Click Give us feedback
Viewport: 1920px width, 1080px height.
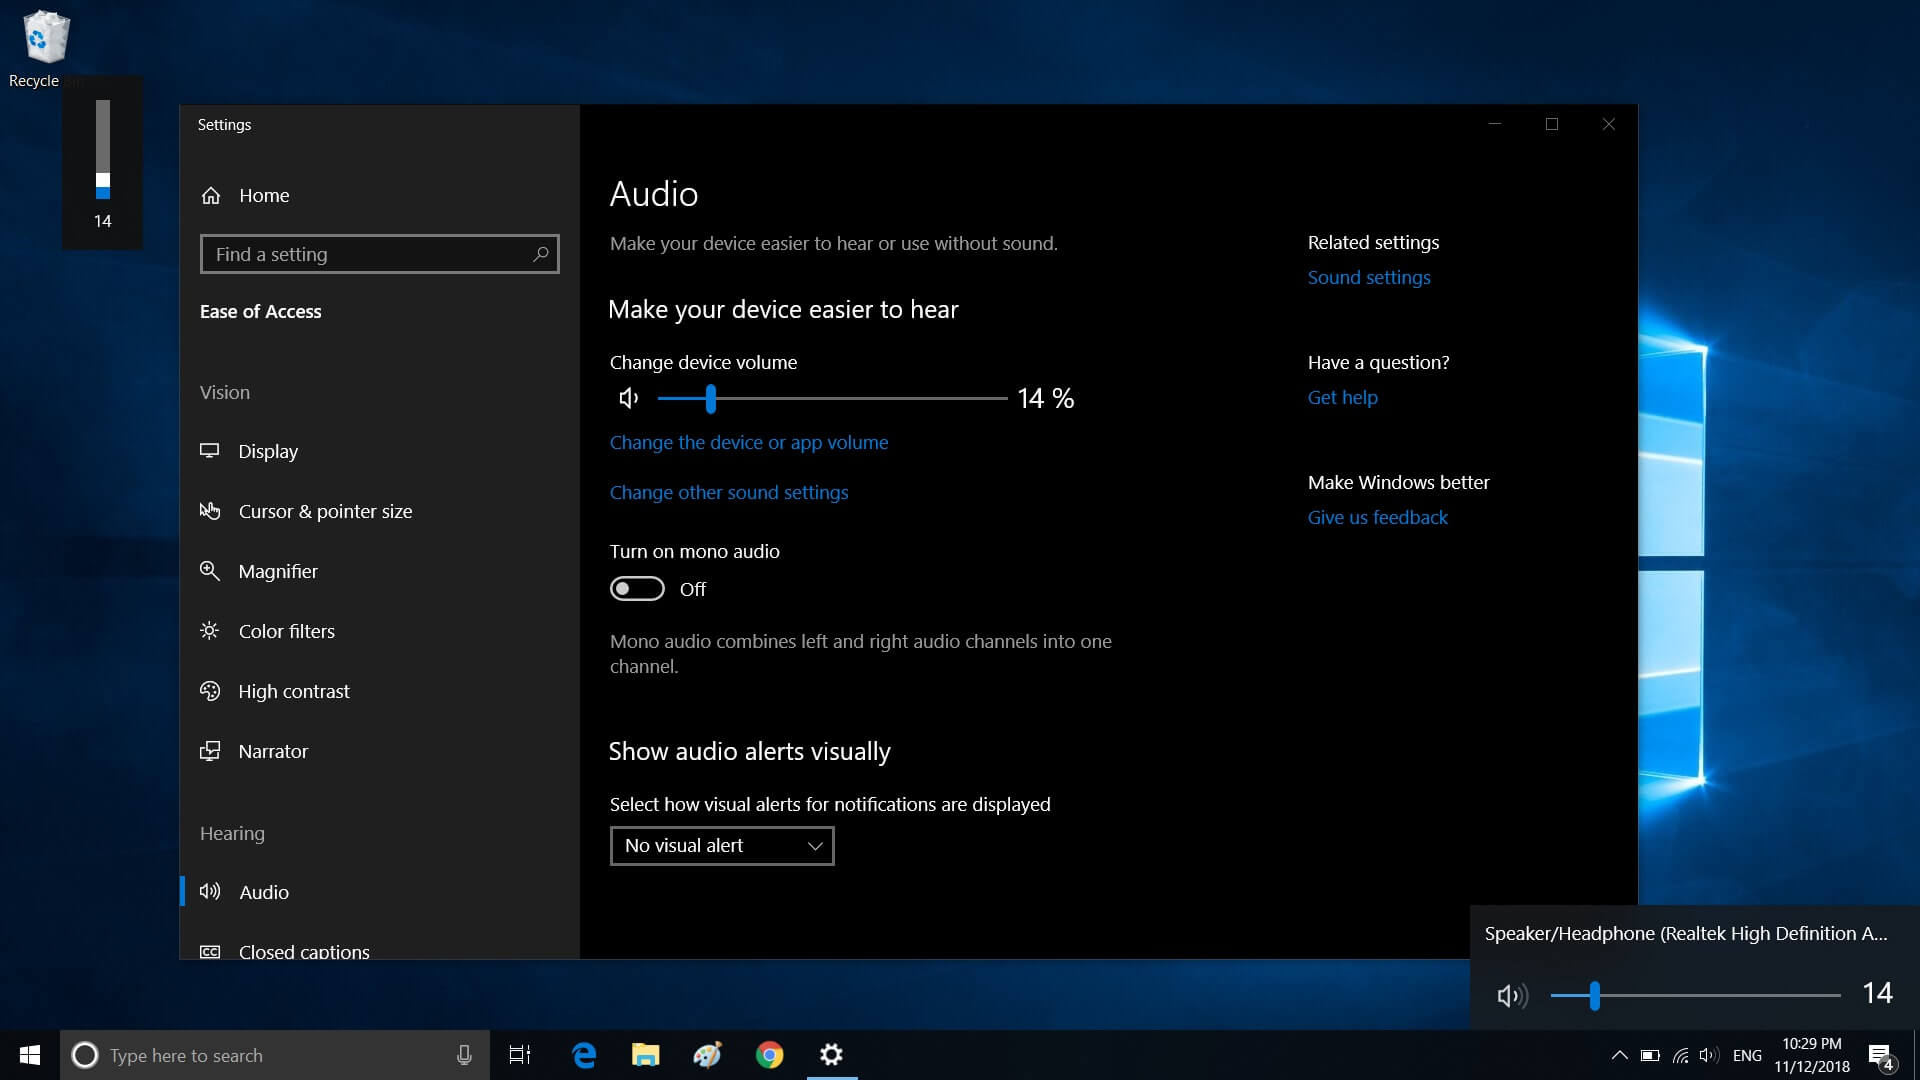[x=1377, y=517]
